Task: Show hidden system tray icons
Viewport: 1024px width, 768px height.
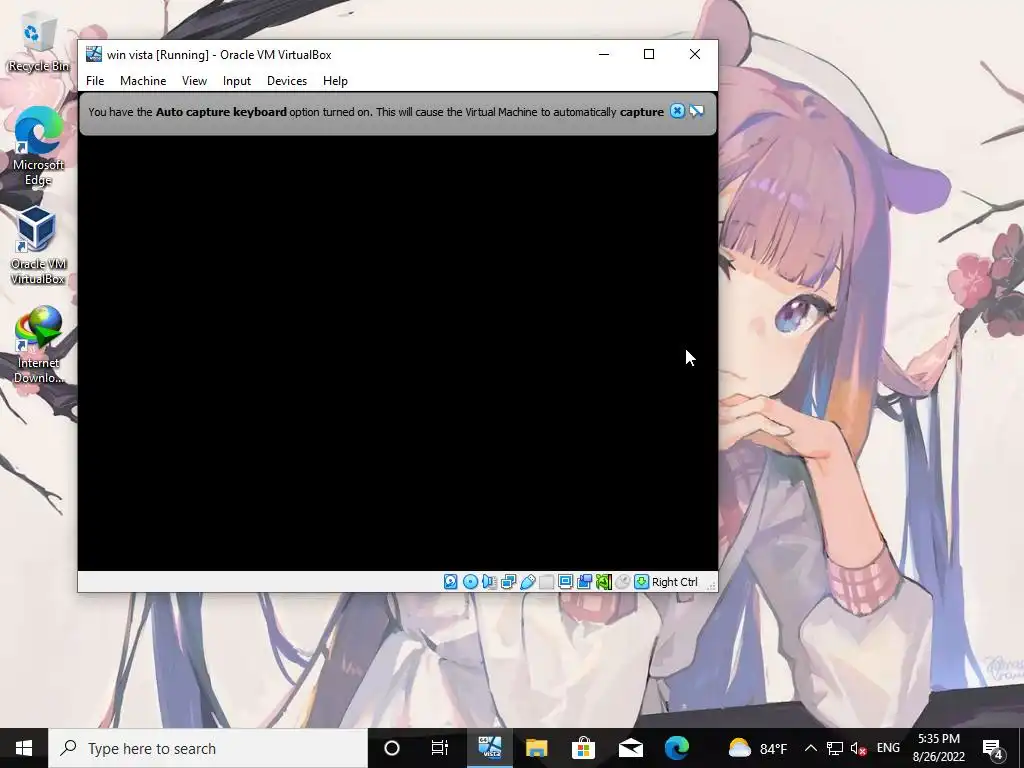Action: [x=810, y=748]
